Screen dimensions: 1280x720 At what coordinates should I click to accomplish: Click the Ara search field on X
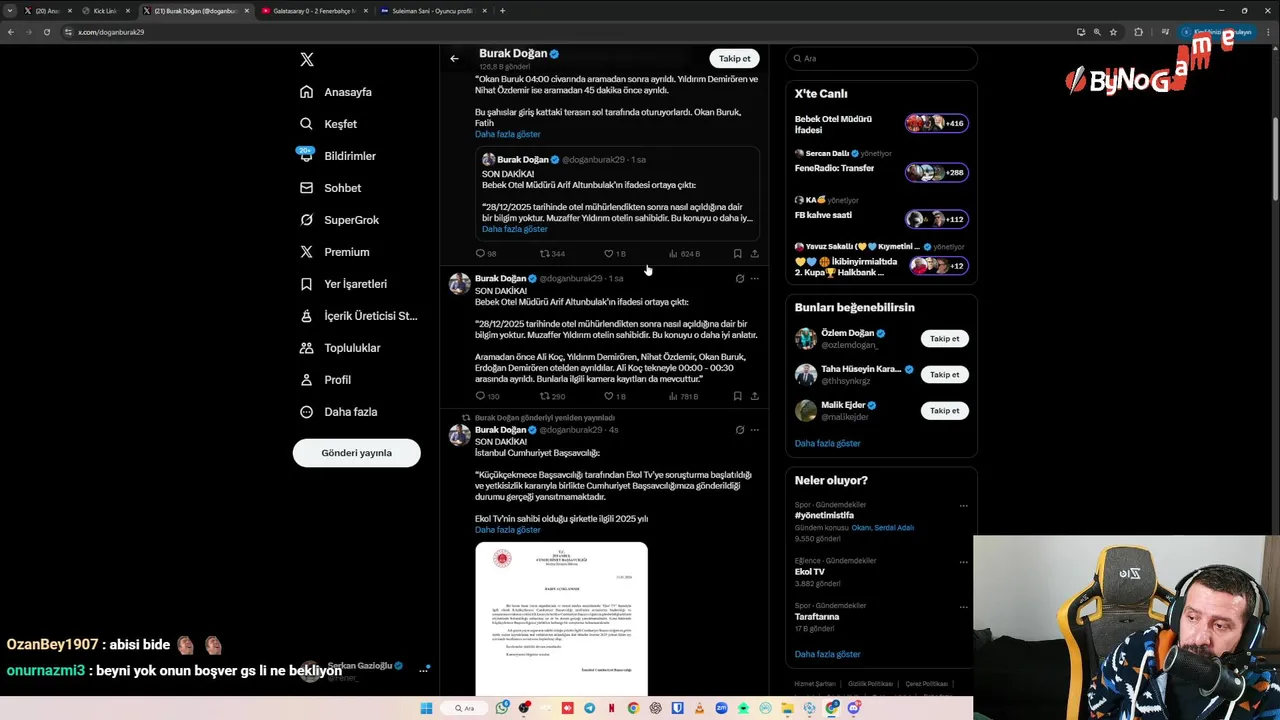[881, 58]
